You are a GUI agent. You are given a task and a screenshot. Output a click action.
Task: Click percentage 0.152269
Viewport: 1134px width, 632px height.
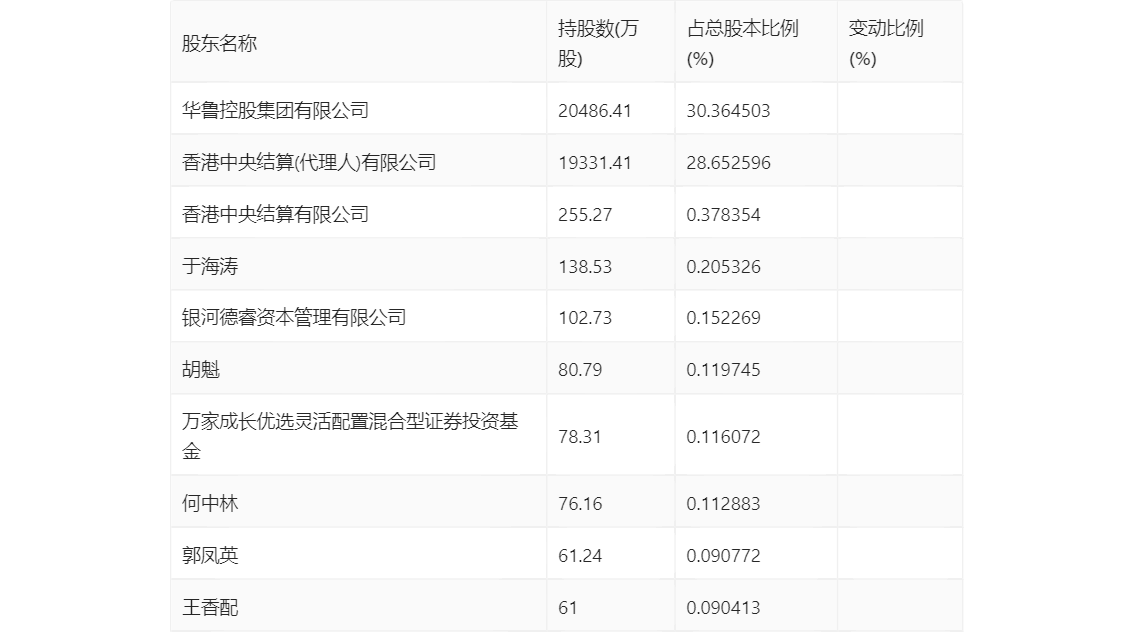723,317
